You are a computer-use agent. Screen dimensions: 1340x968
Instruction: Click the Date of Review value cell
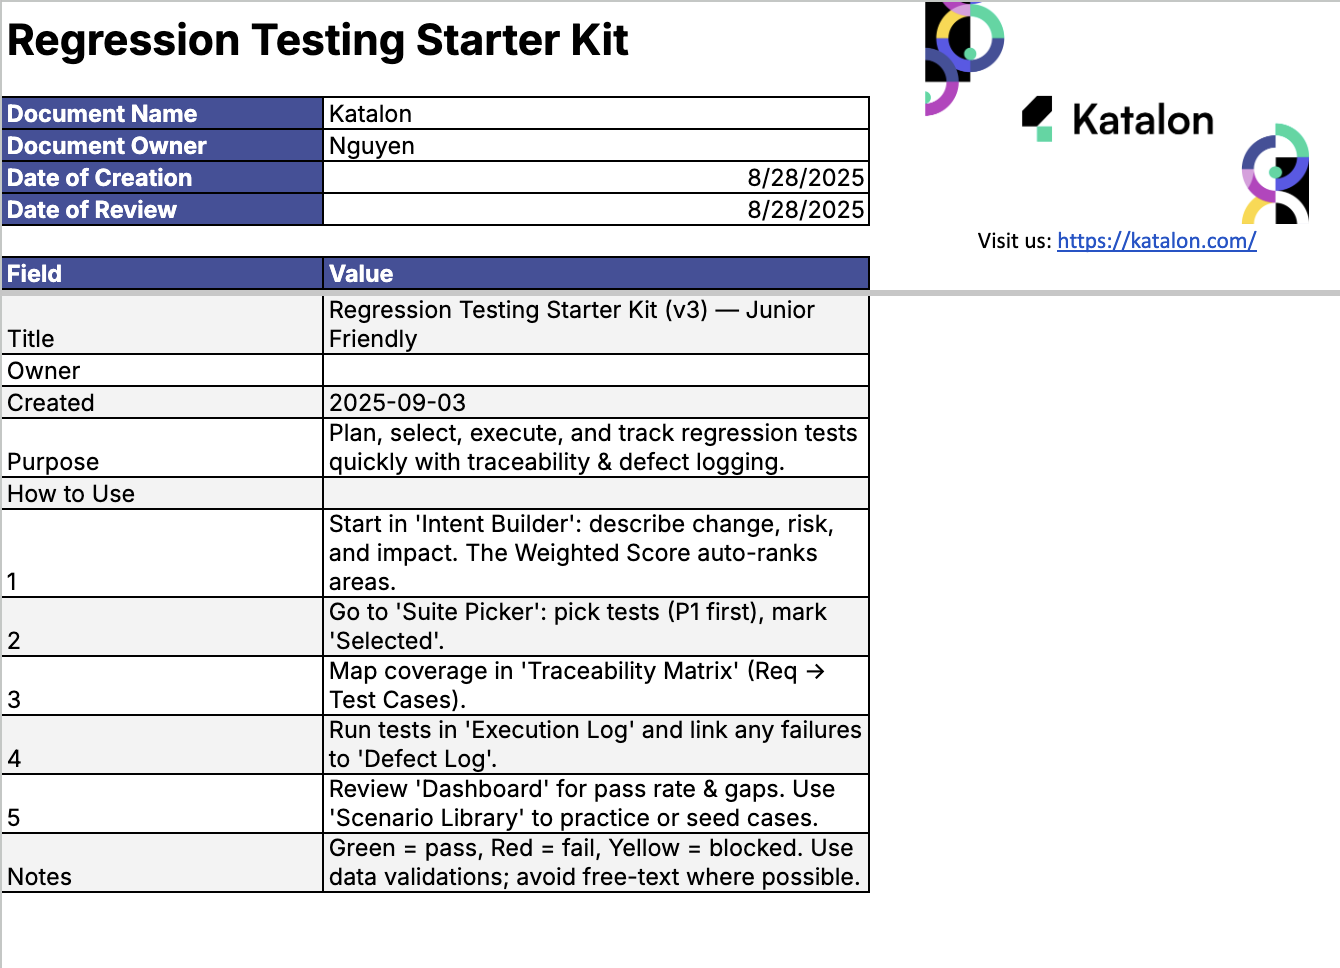[595, 210]
